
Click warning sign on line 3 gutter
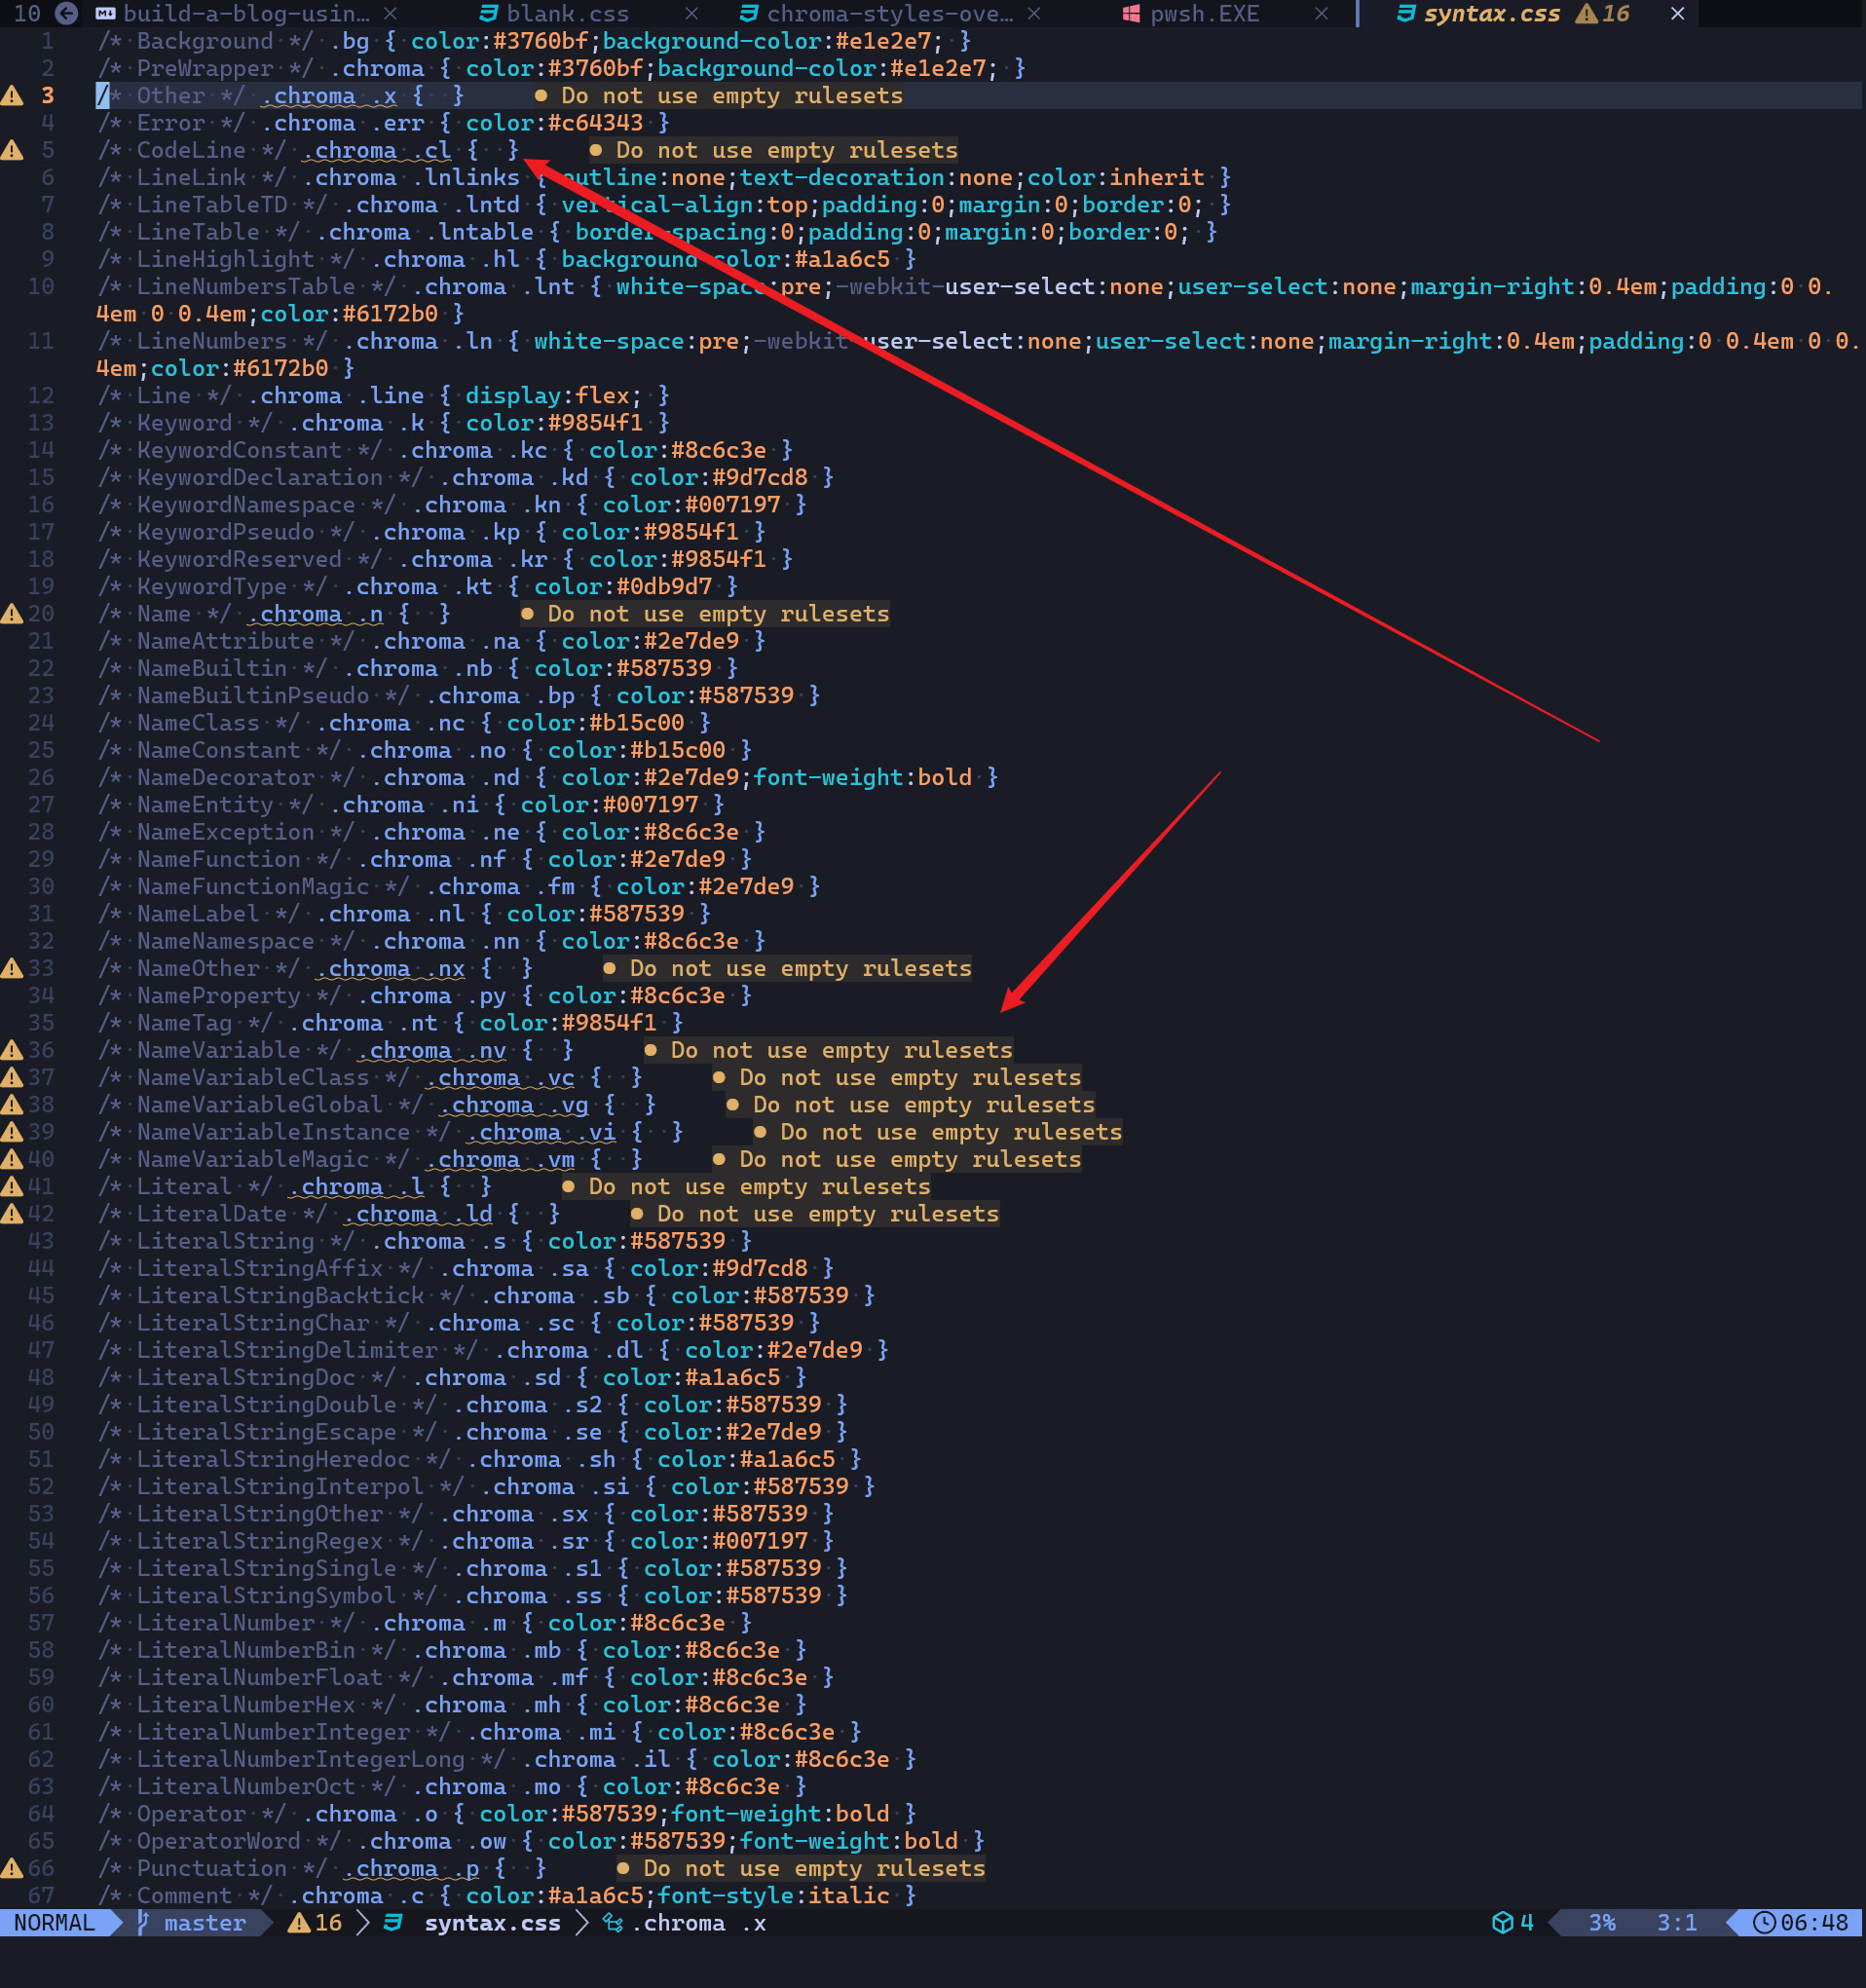coord(12,96)
